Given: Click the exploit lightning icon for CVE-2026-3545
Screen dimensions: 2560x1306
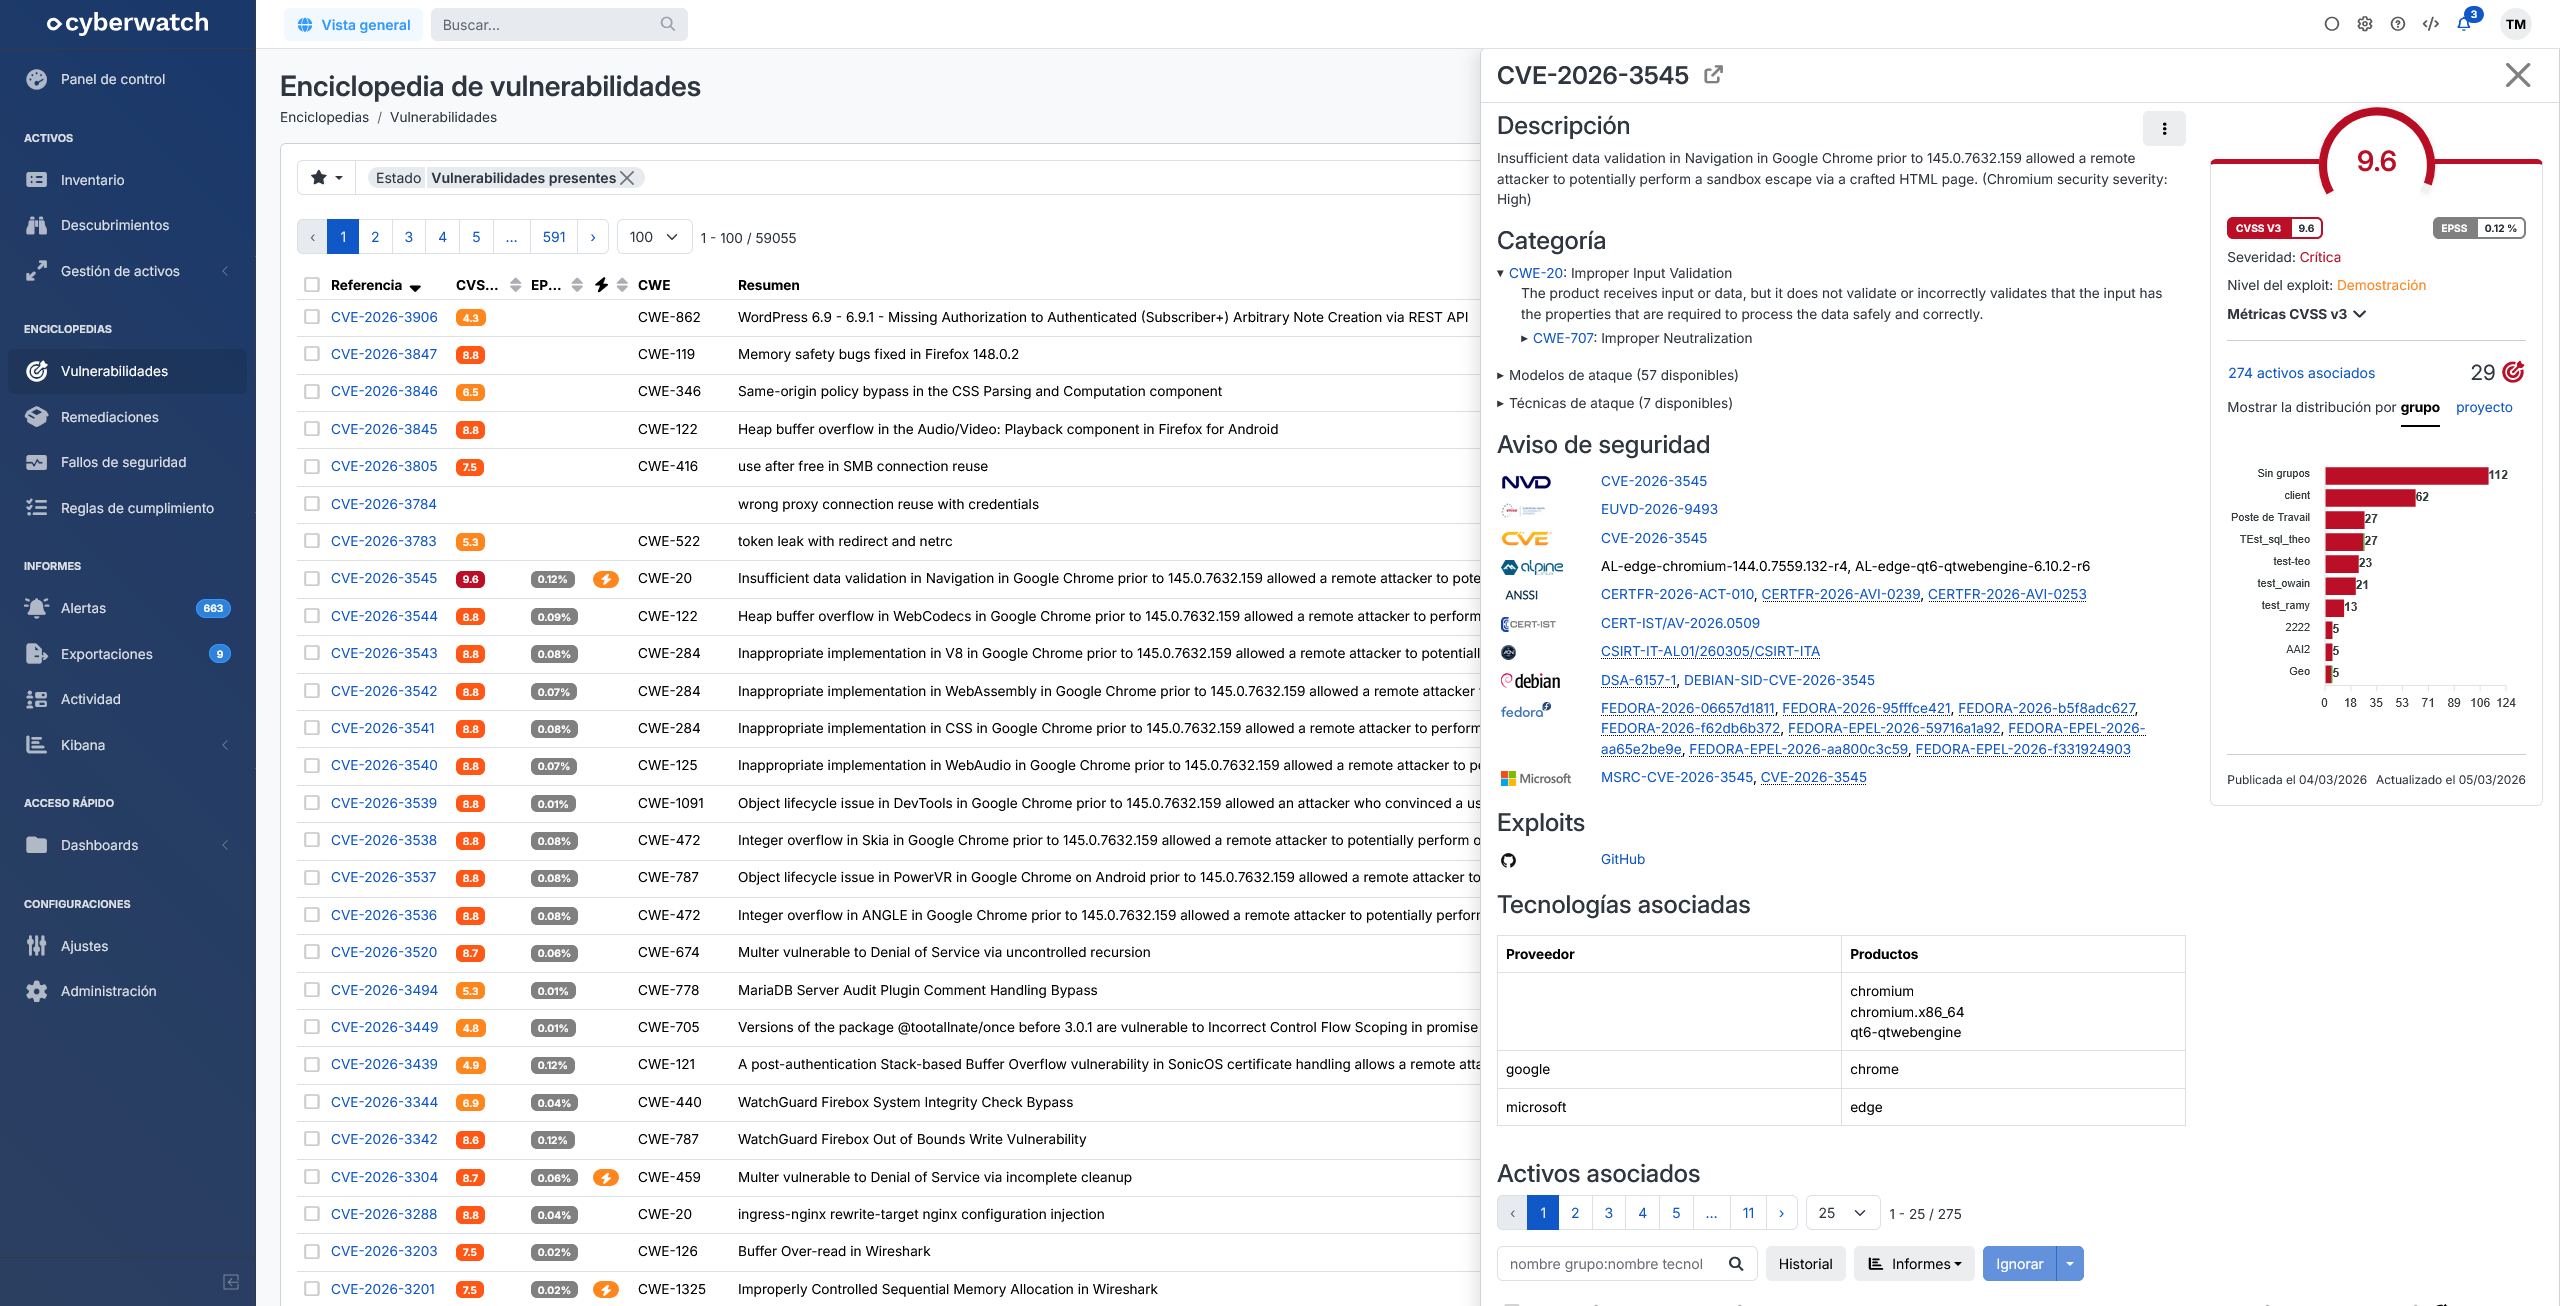Looking at the screenshot, I should (606, 579).
